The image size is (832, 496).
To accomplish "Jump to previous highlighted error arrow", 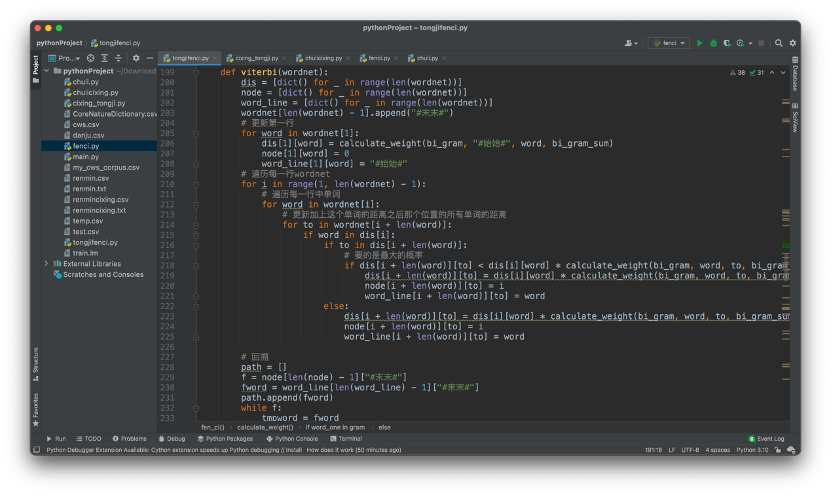I will coord(772,73).
